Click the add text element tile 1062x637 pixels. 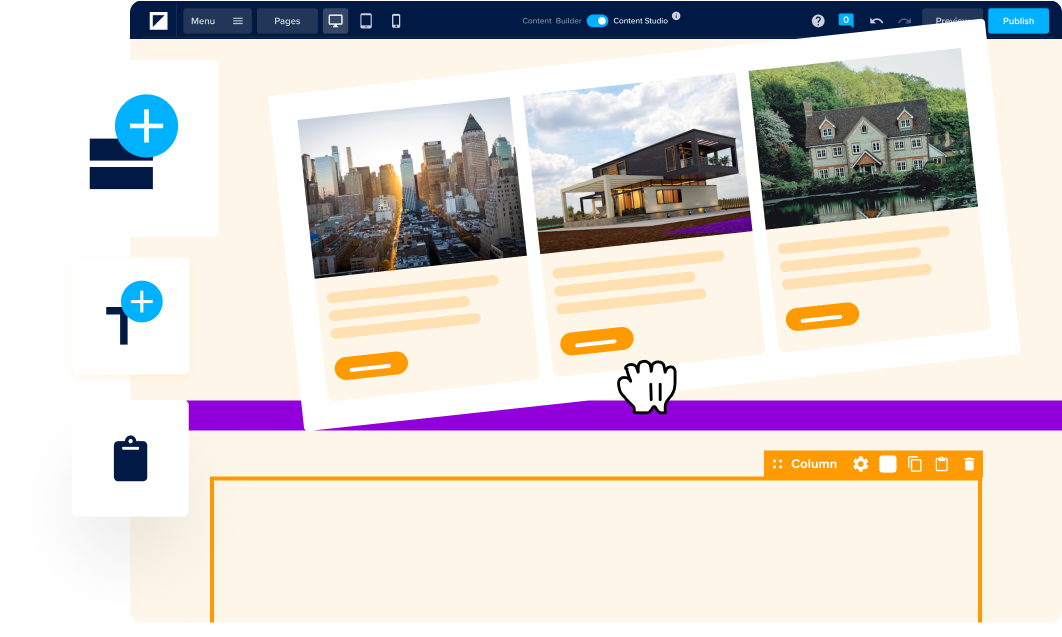coord(130,316)
